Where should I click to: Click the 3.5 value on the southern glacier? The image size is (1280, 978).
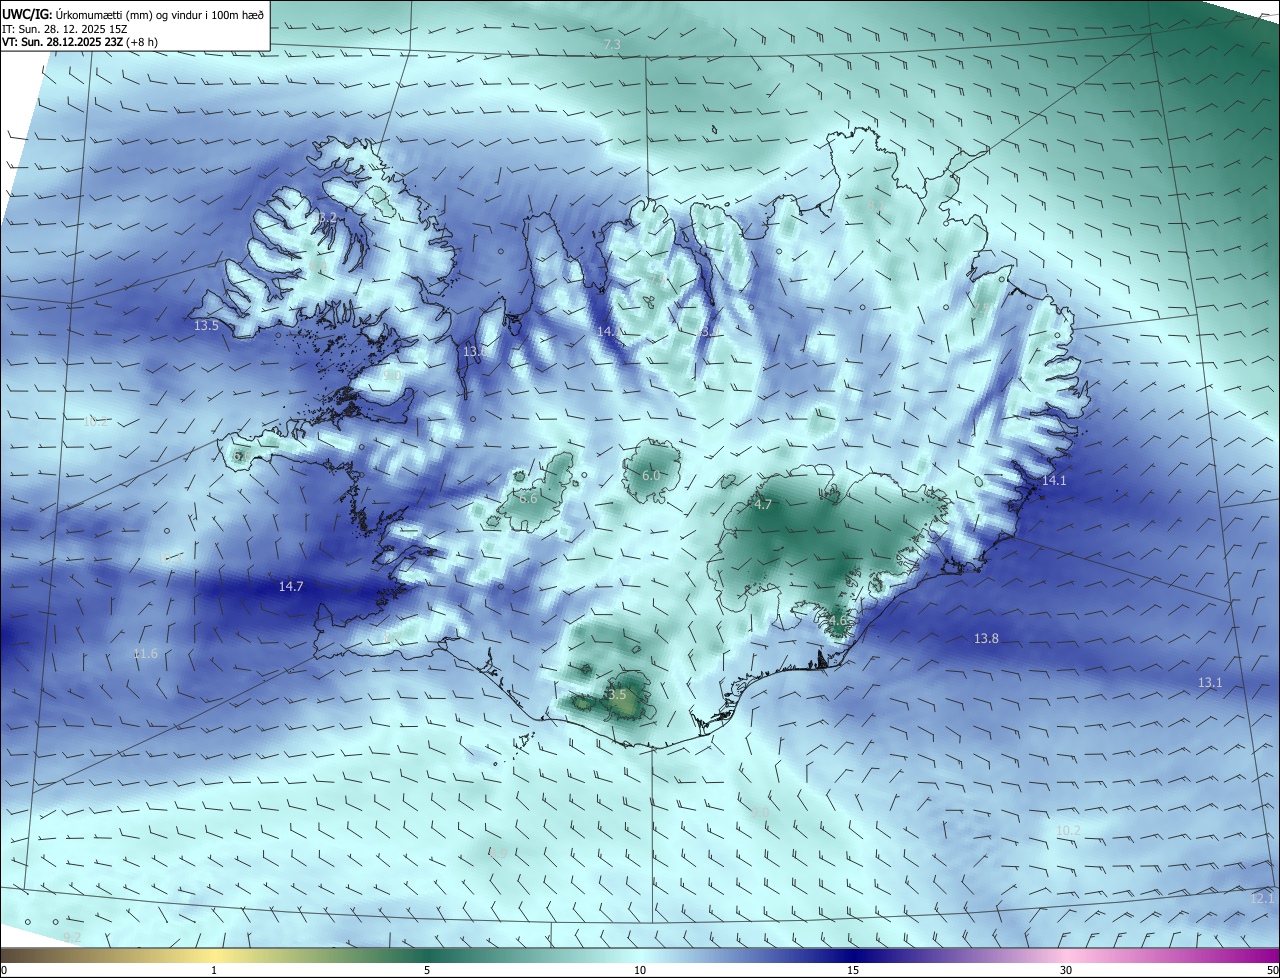point(615,695)
